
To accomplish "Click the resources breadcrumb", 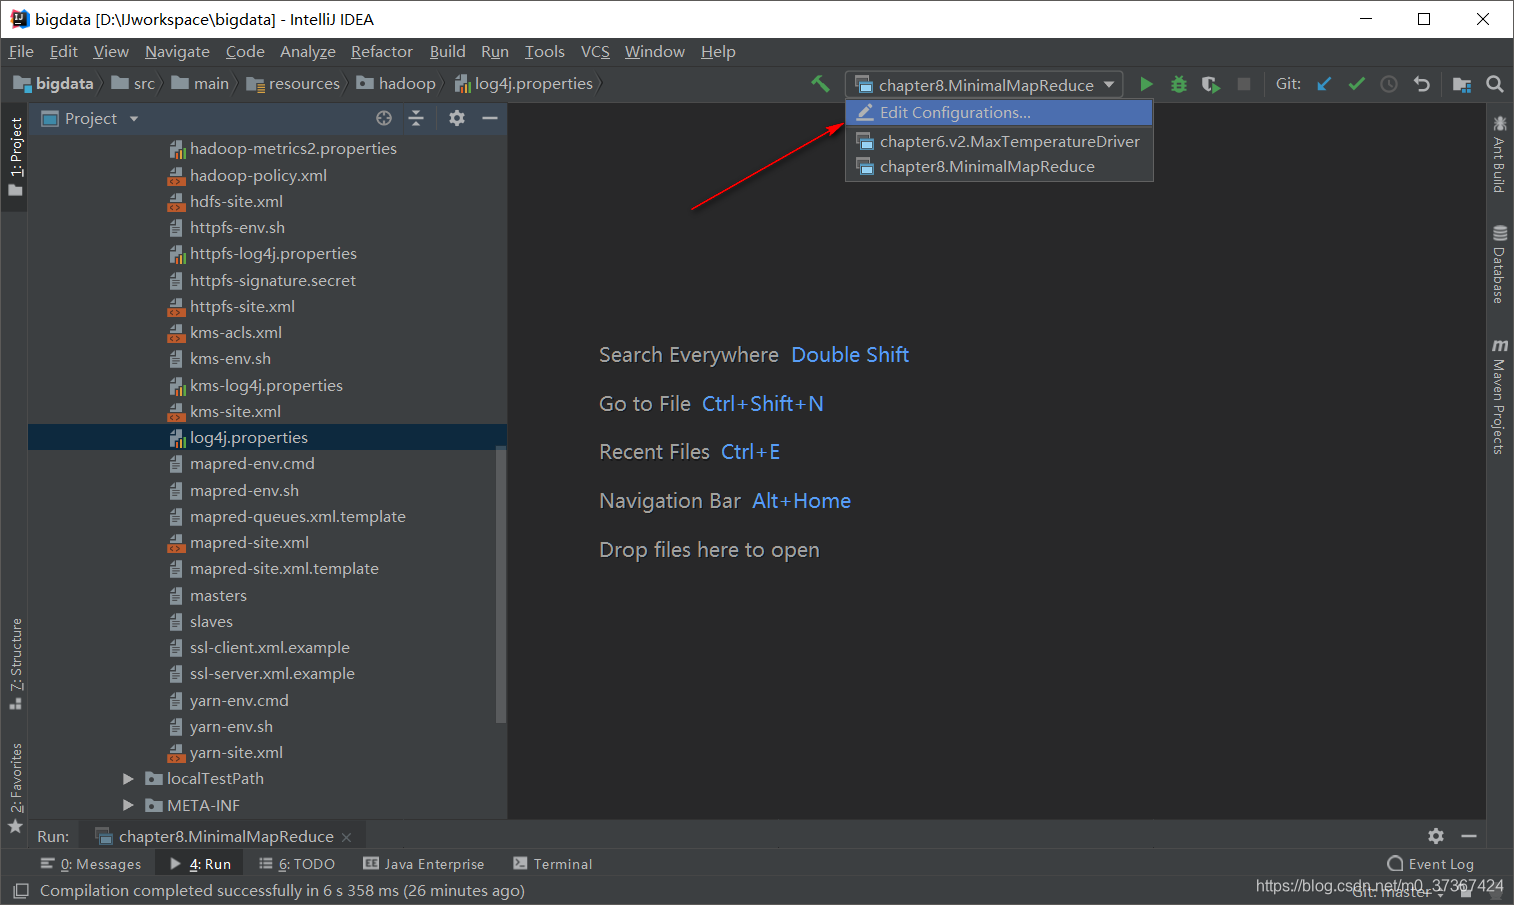I will (293, 84).
